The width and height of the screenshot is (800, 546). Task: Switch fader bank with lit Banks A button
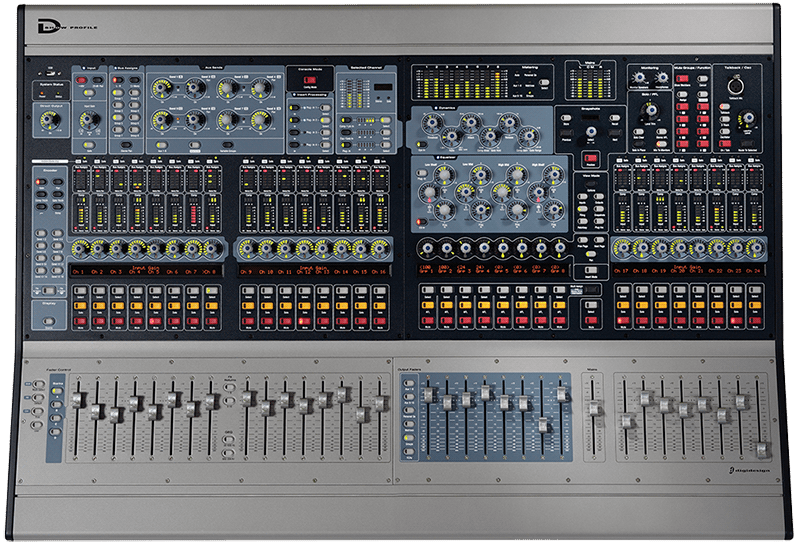pos(56,391)
